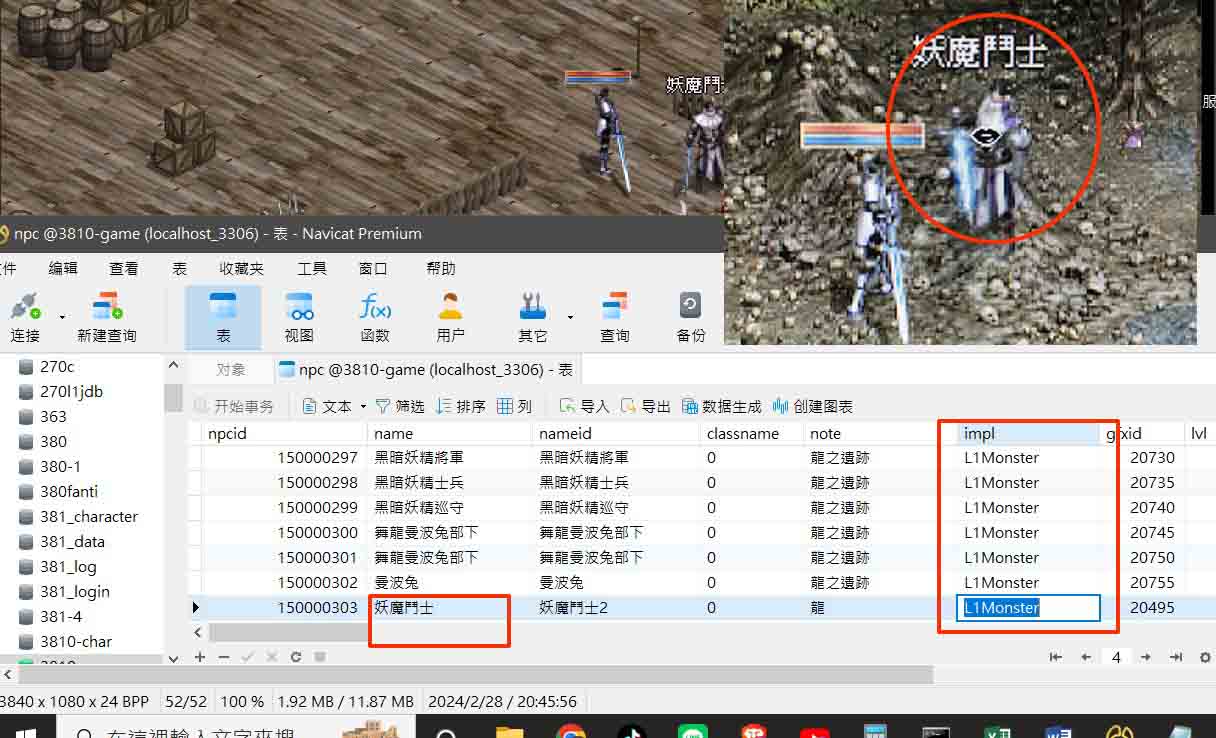The height and width of the screenshot is (738, 1216).
Task: Open the 查询 (Query) toolbar icon
Action: click(615, 317)
